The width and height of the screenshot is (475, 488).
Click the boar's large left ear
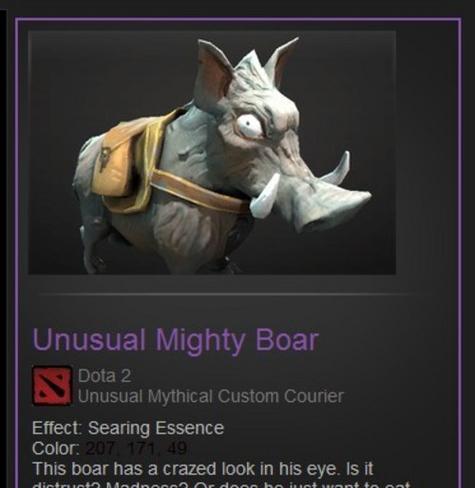point(214,74)
